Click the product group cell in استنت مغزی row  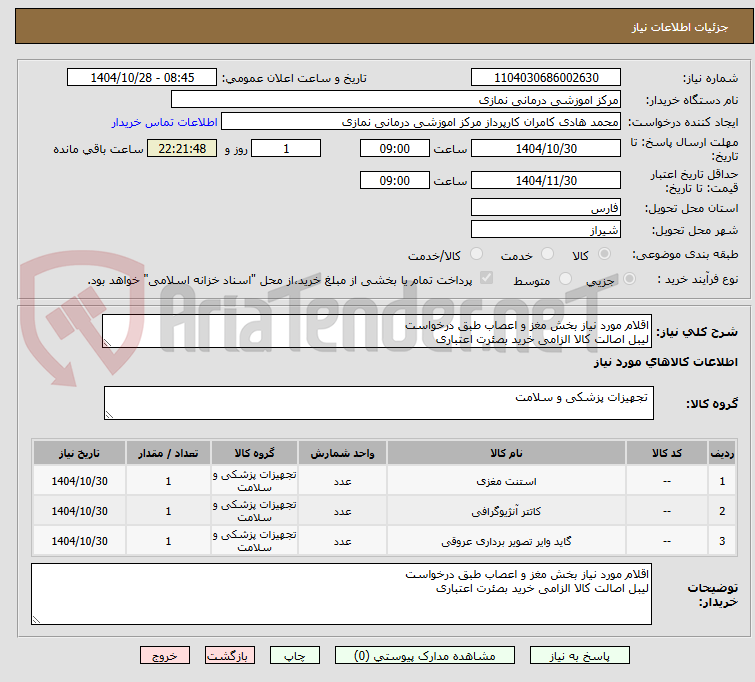[x=254, y=481]
